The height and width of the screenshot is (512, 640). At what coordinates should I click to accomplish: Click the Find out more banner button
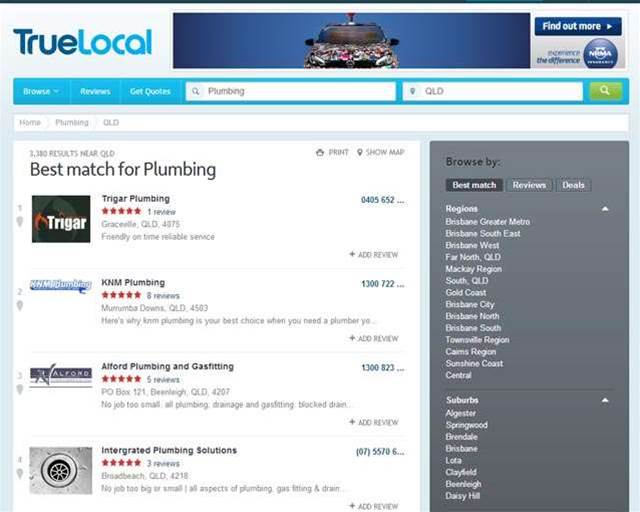(578, 26)
